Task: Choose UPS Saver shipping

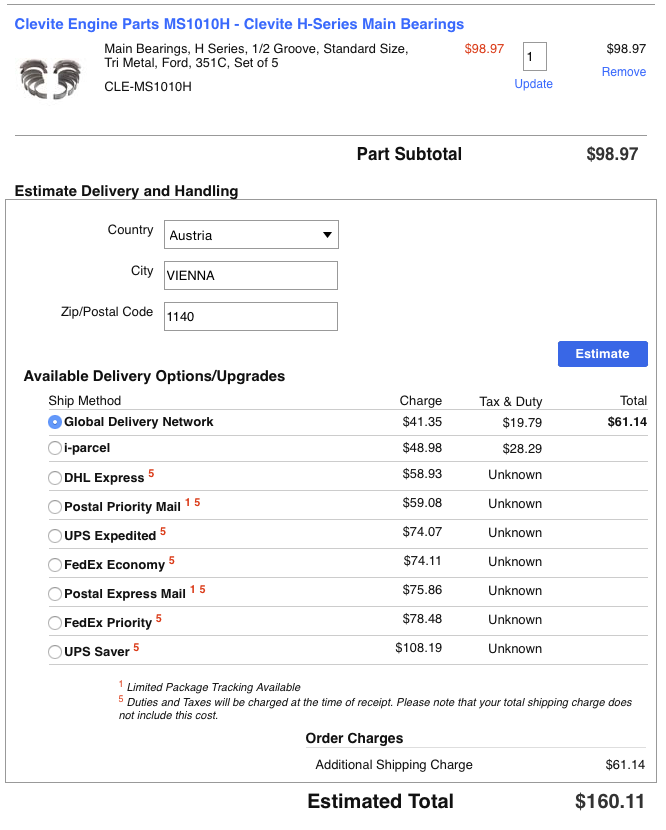Action: [55, 652]
